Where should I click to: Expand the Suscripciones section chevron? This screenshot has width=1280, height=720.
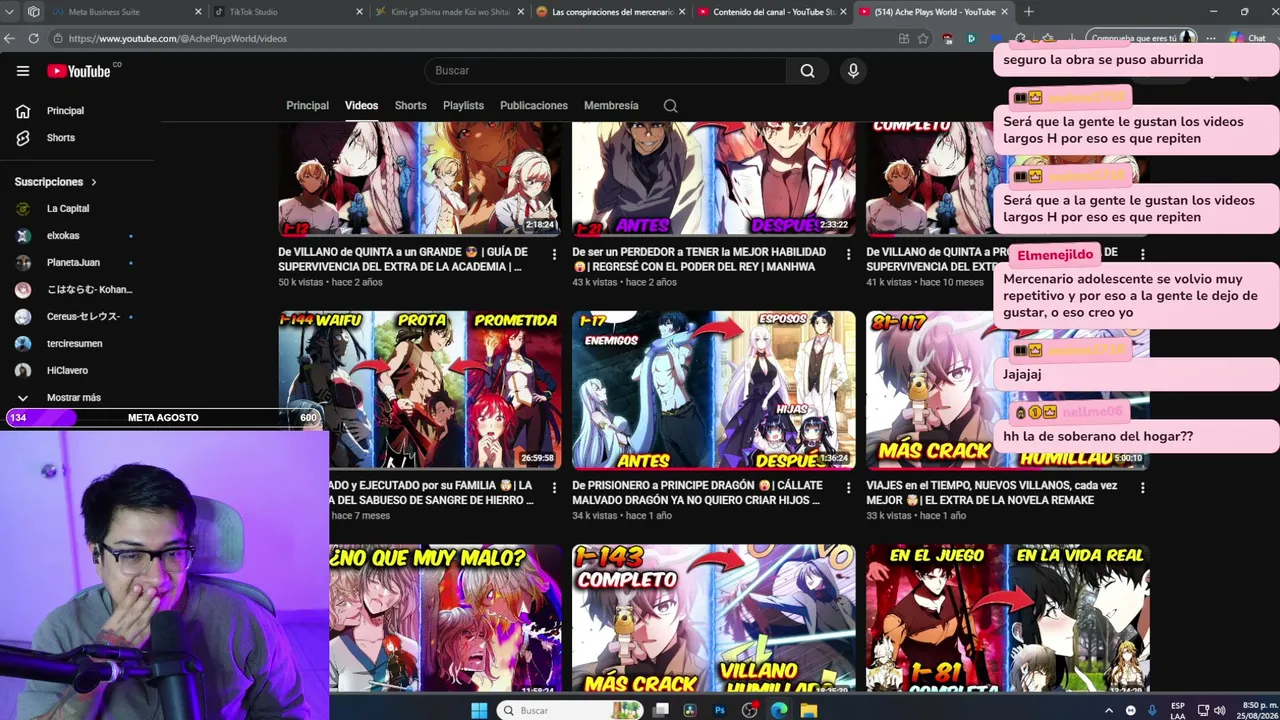[94, 182]
